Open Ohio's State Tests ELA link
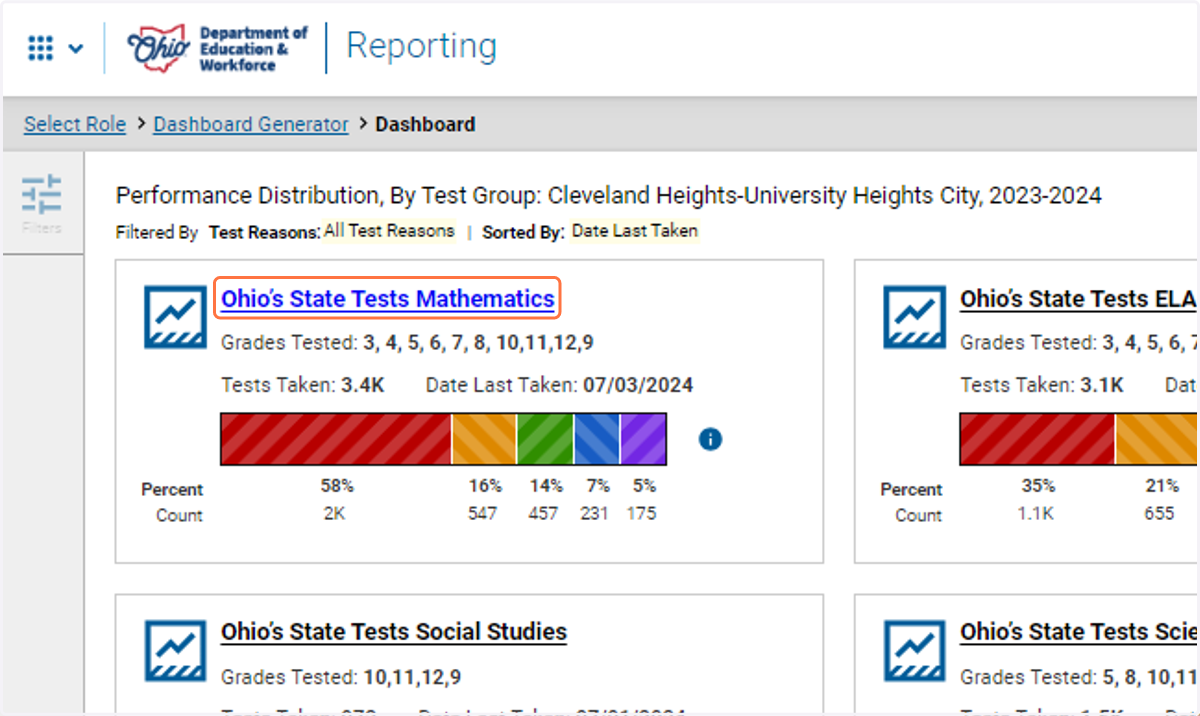1200x716 pixels. (x=1078, y=298)
